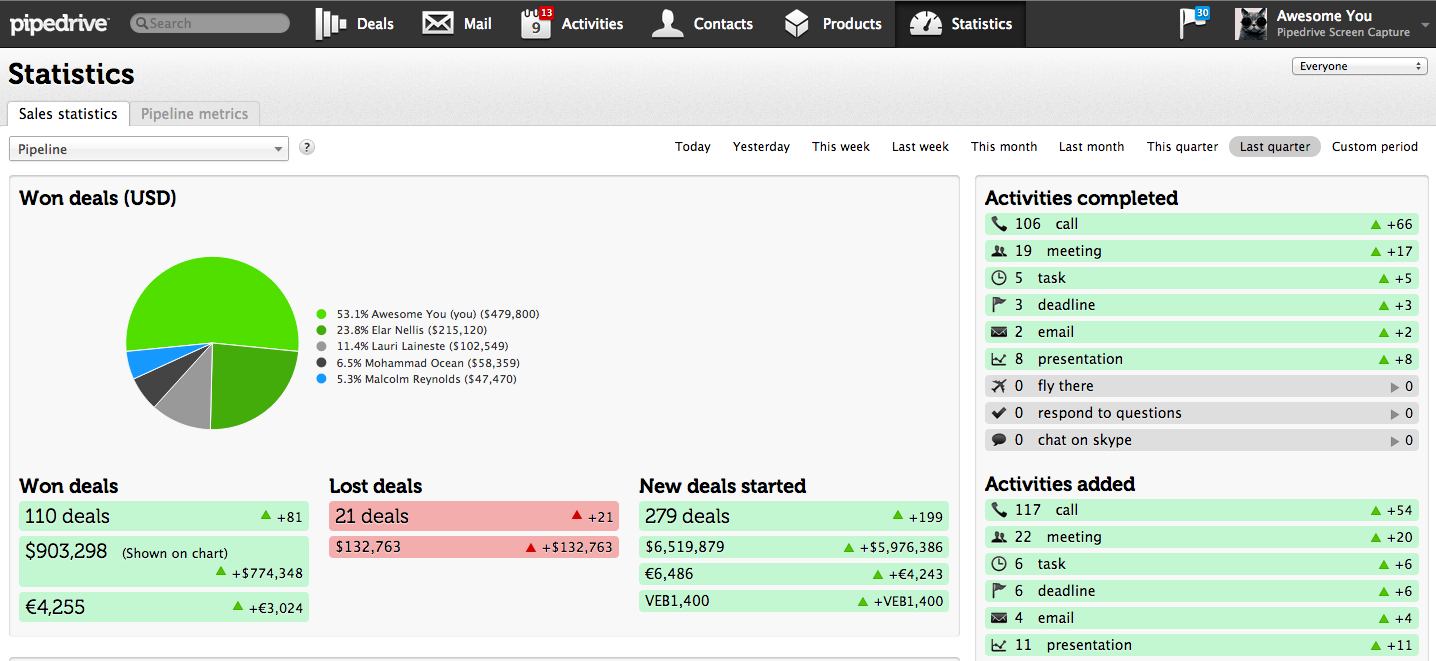Click the 110 deals won row
1436x661 pixels.
pos(164,516)
